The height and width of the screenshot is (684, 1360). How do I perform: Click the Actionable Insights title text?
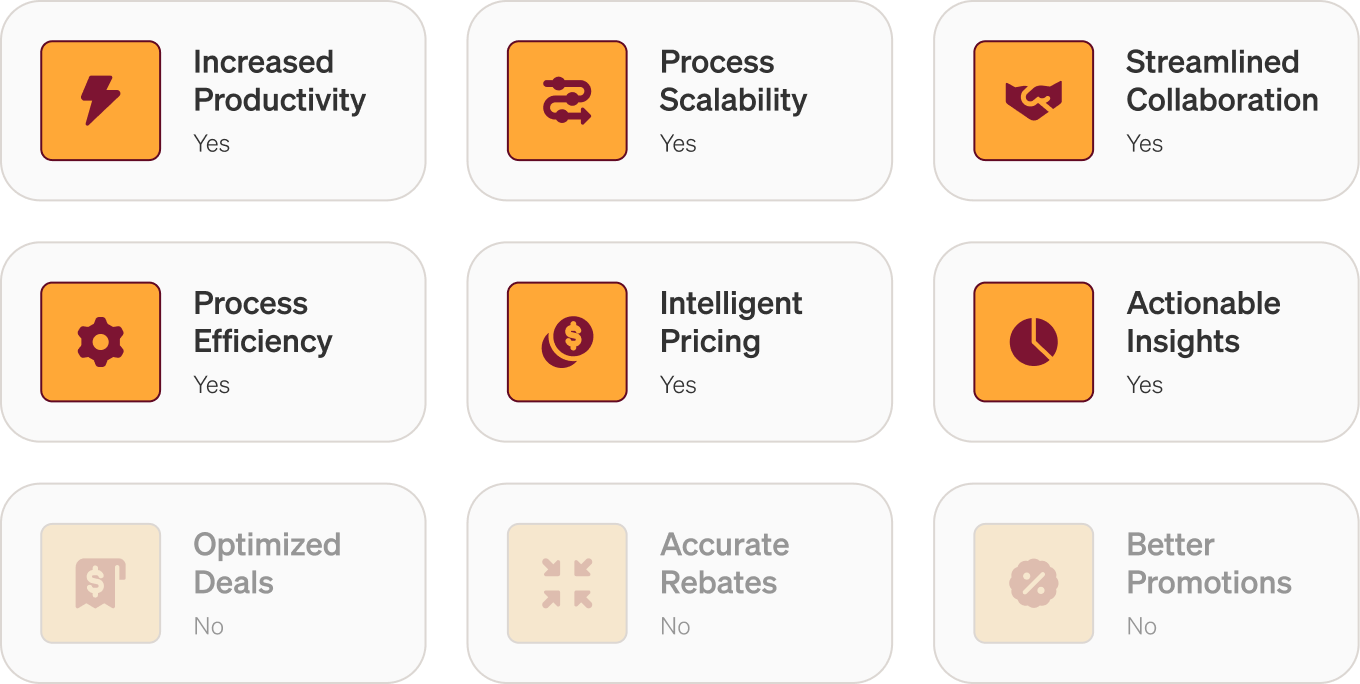1203,324
